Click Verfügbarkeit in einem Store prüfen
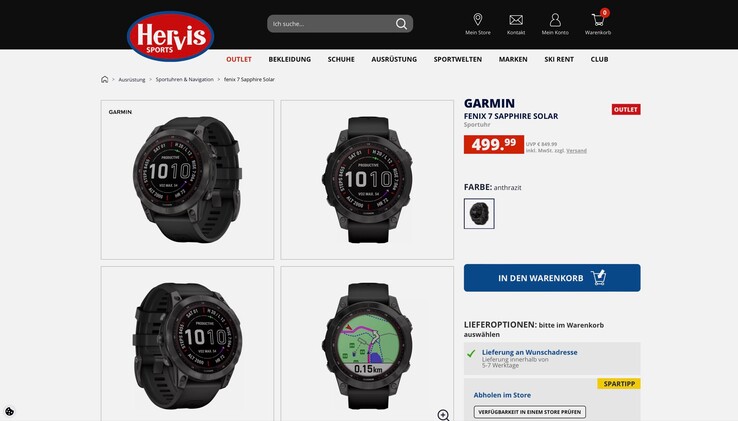Viewport: 738px width, 421px height. (x=529, y=412)
